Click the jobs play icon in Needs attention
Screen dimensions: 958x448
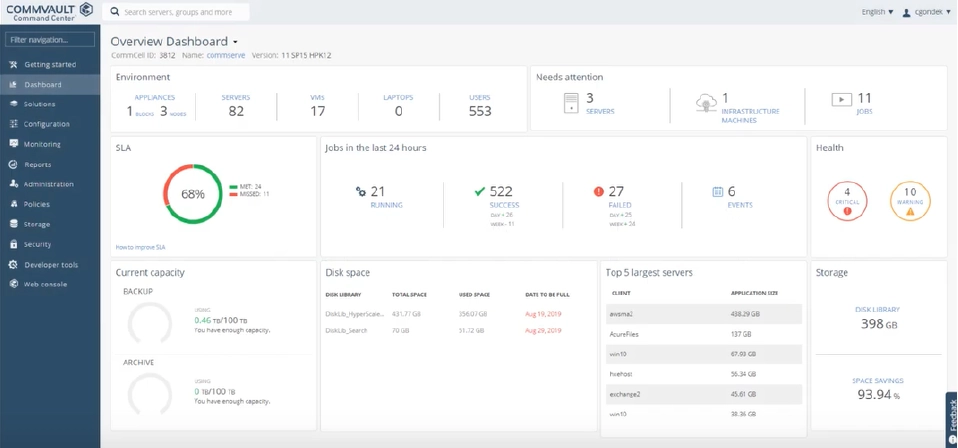841,99
